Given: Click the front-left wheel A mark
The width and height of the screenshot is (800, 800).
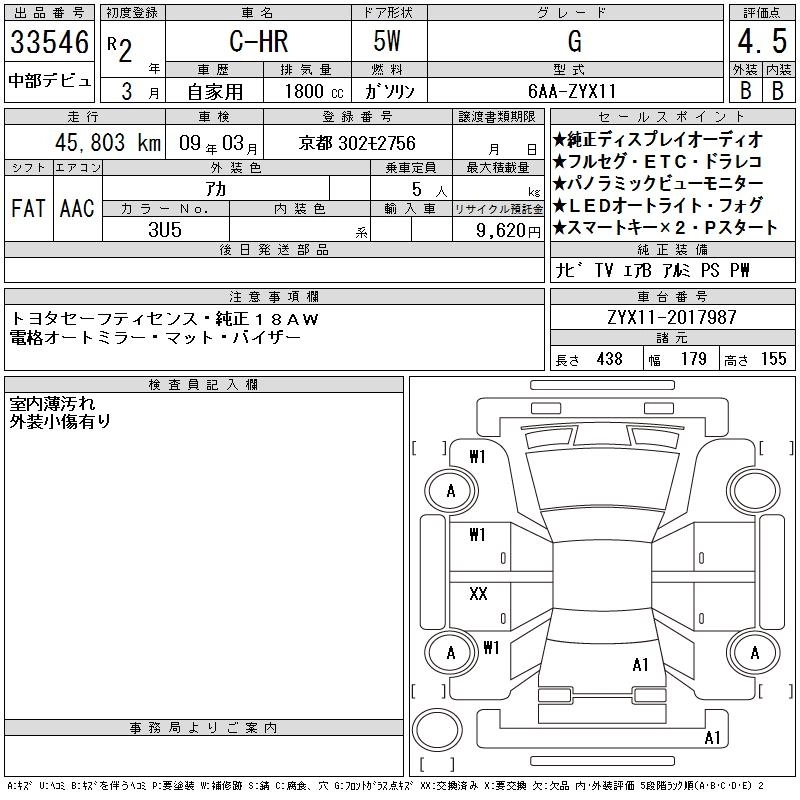Looking at the screenshot, I should (451, 491).
